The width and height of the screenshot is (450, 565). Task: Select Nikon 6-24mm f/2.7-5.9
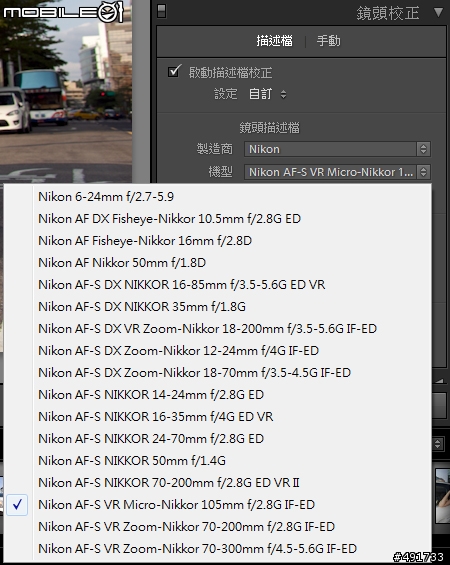[x=218, y=197]
